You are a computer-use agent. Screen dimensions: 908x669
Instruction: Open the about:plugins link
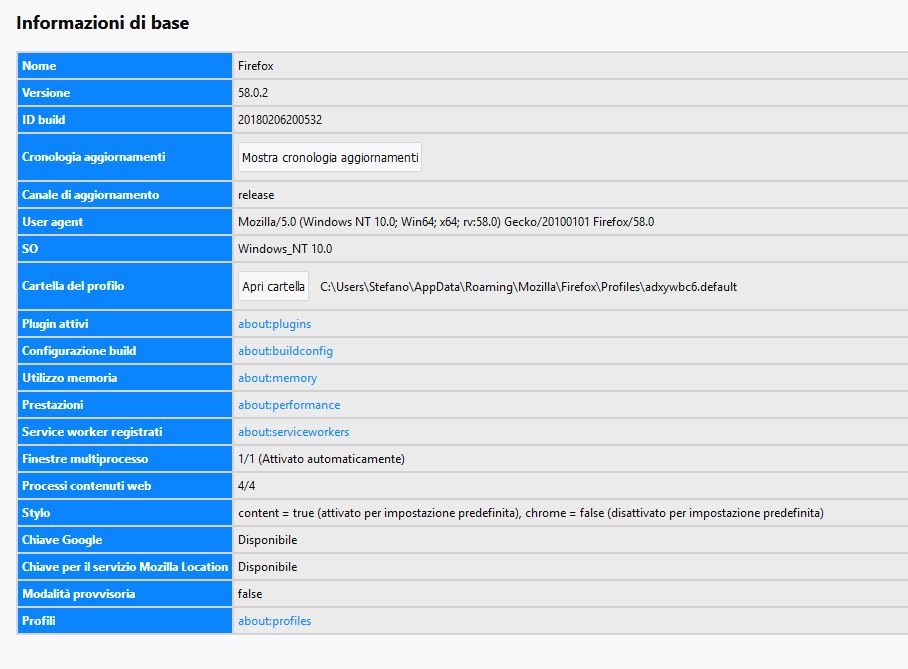click(274, 324)
